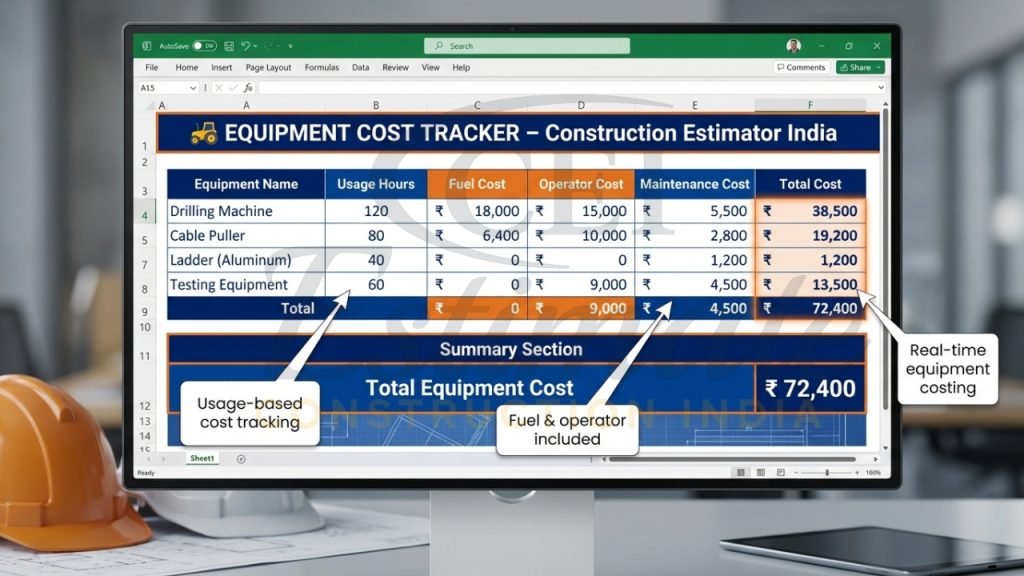Image resolution: width=1024 pixels, height=576 pixels.
Task: Open the Home tab
Action: [187, 67]
